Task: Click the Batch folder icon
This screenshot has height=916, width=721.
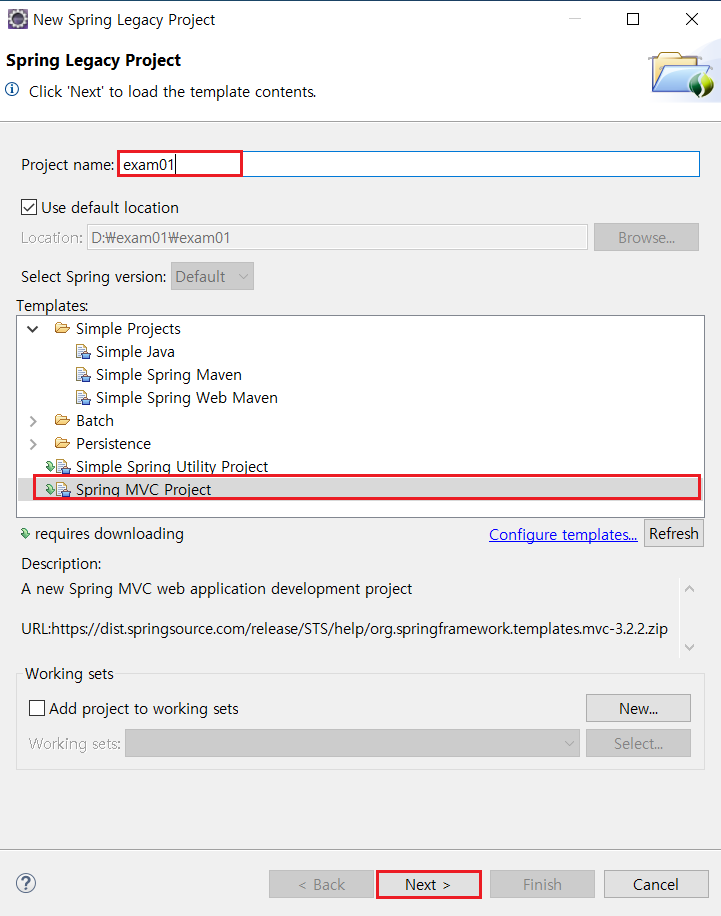Action: pos(63,420)
